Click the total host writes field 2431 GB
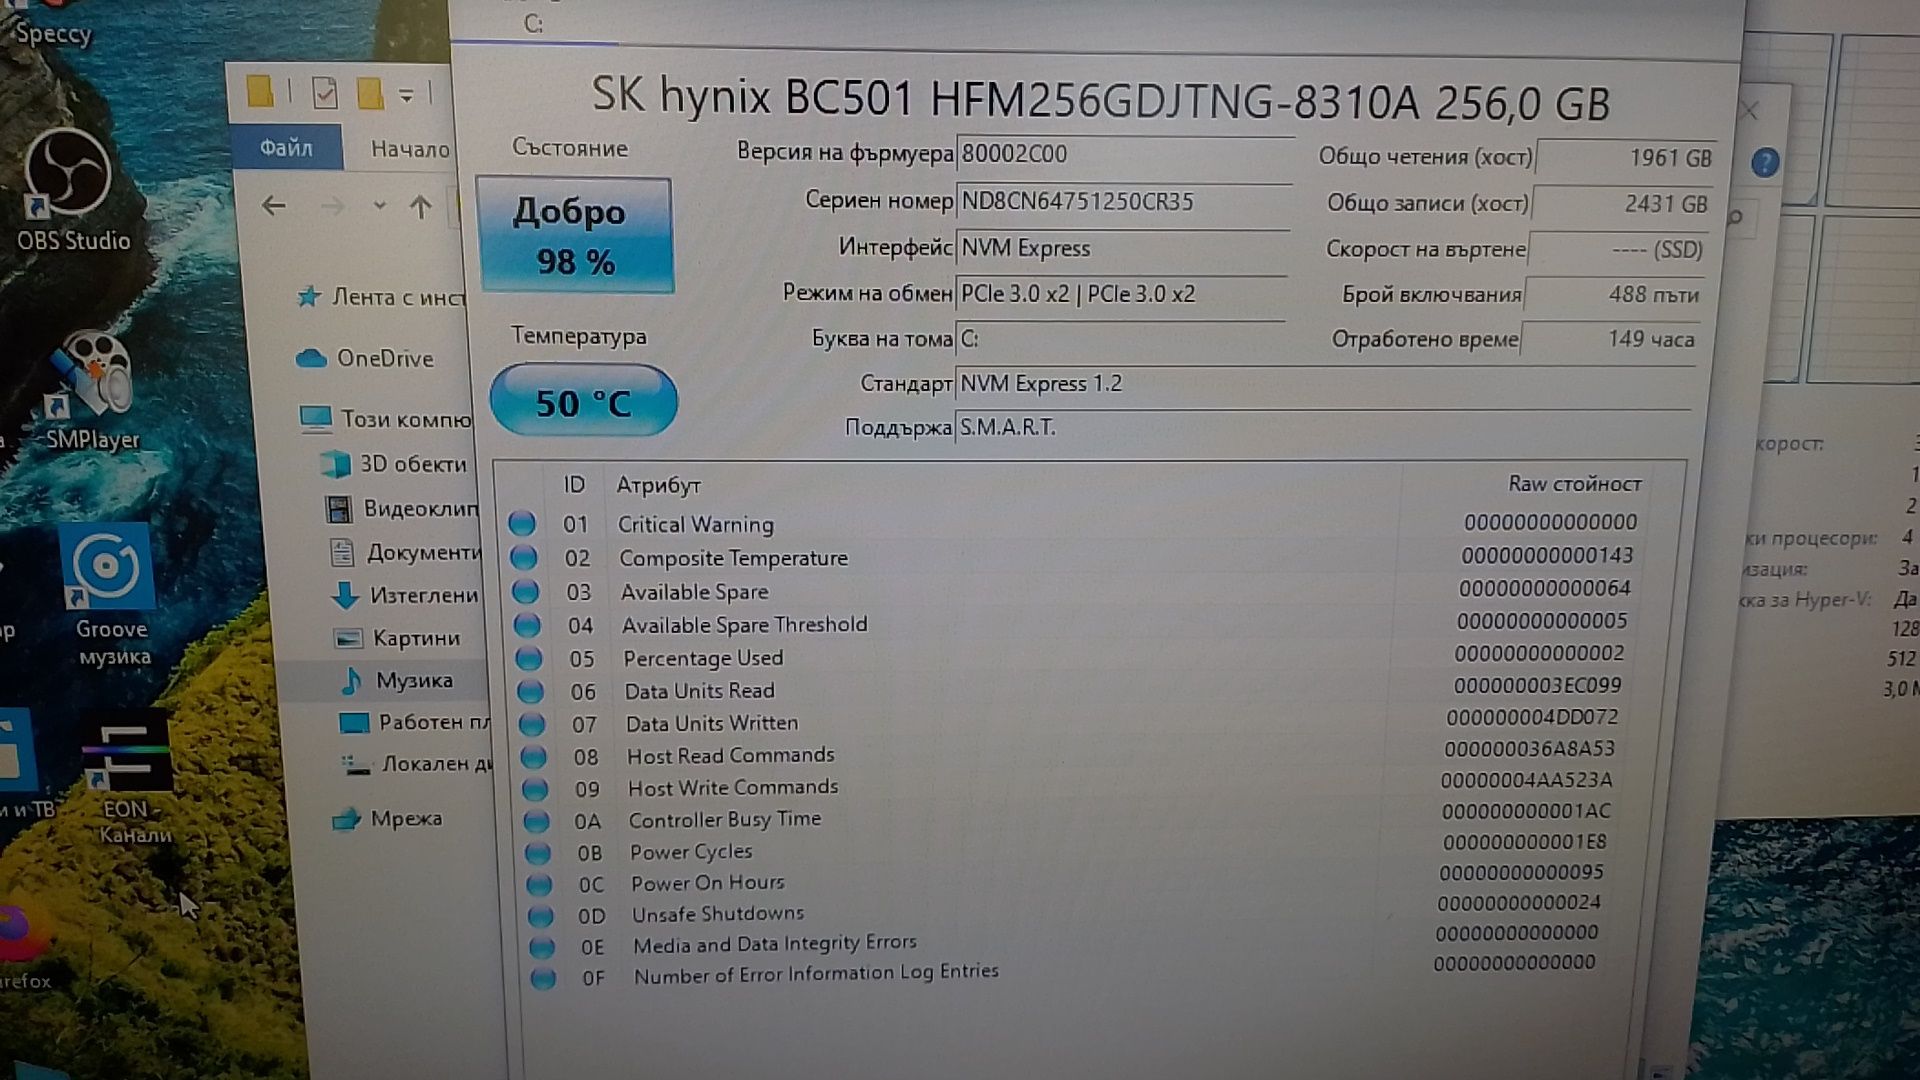Image resolution: width=1920 pixels, height=1080 pixels. [x=1622, y=204]
